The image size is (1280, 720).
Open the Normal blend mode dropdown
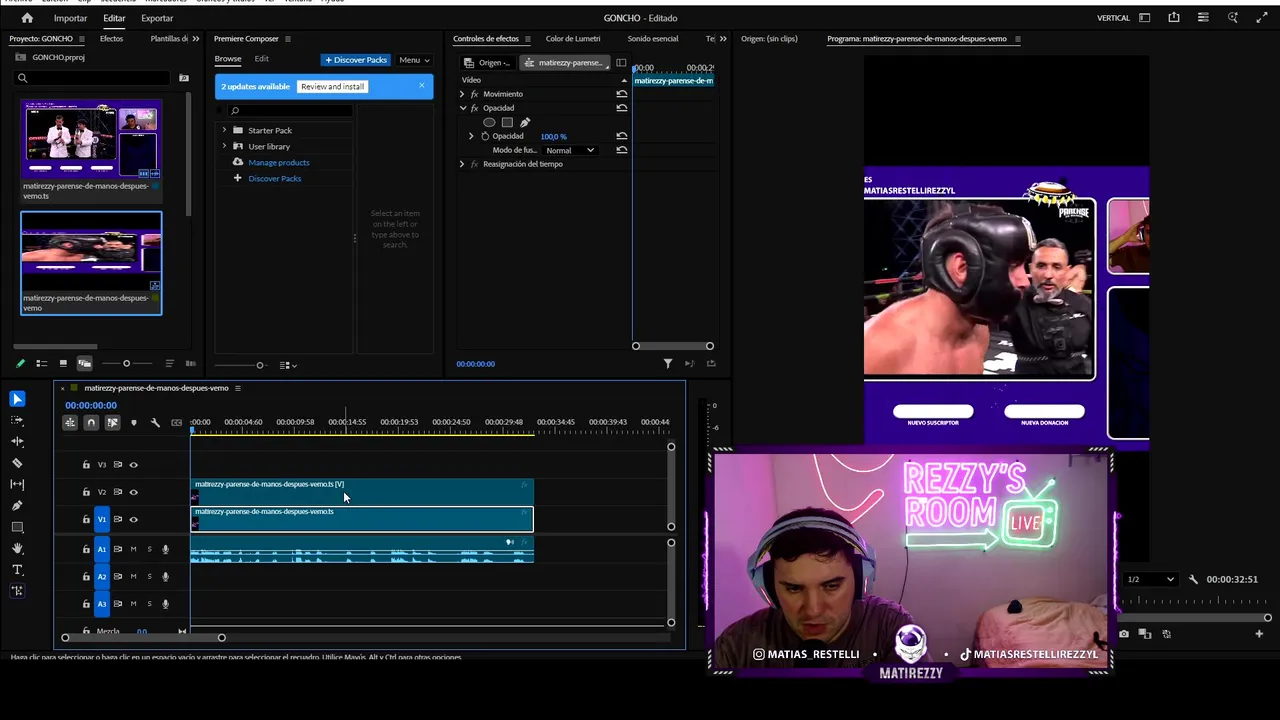click(569, 150)
